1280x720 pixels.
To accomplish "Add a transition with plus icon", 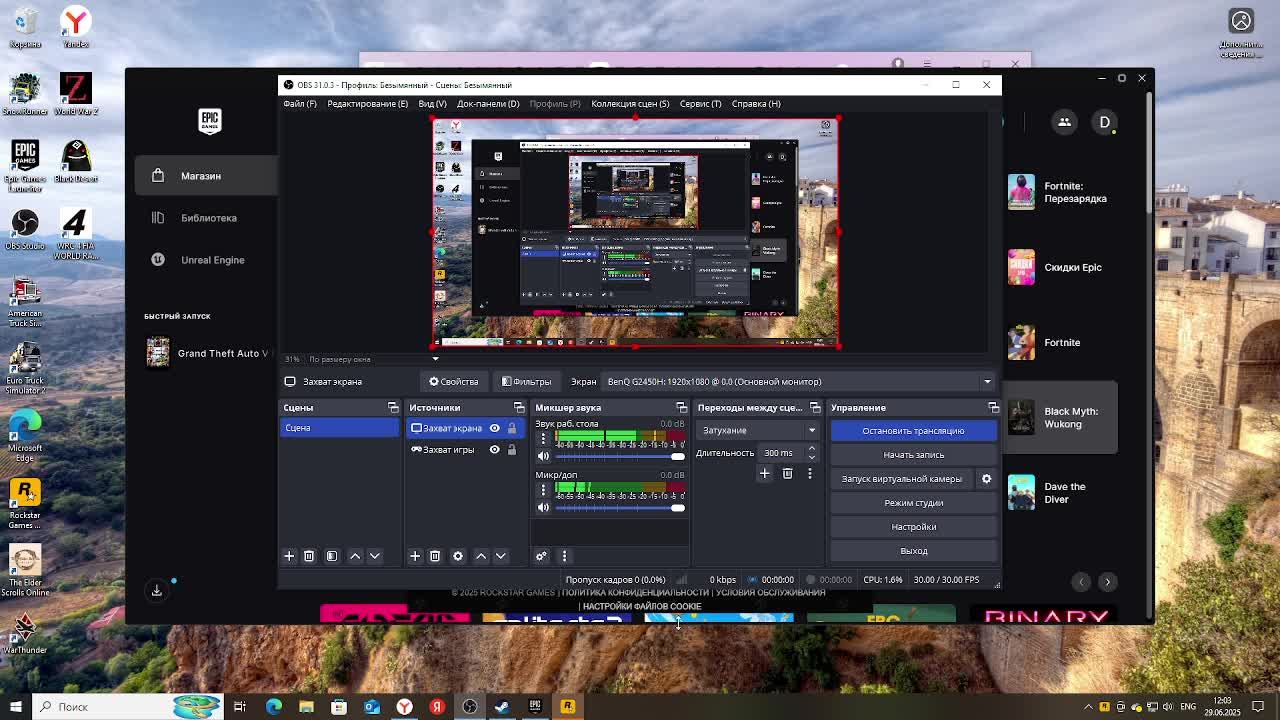I will pos(764,474).
